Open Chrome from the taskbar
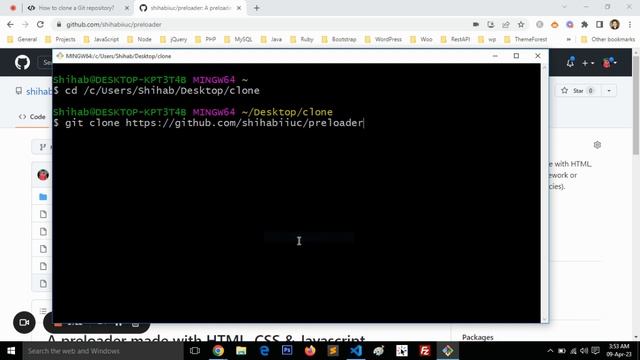 pyautogui.click(x=218, y=351)
